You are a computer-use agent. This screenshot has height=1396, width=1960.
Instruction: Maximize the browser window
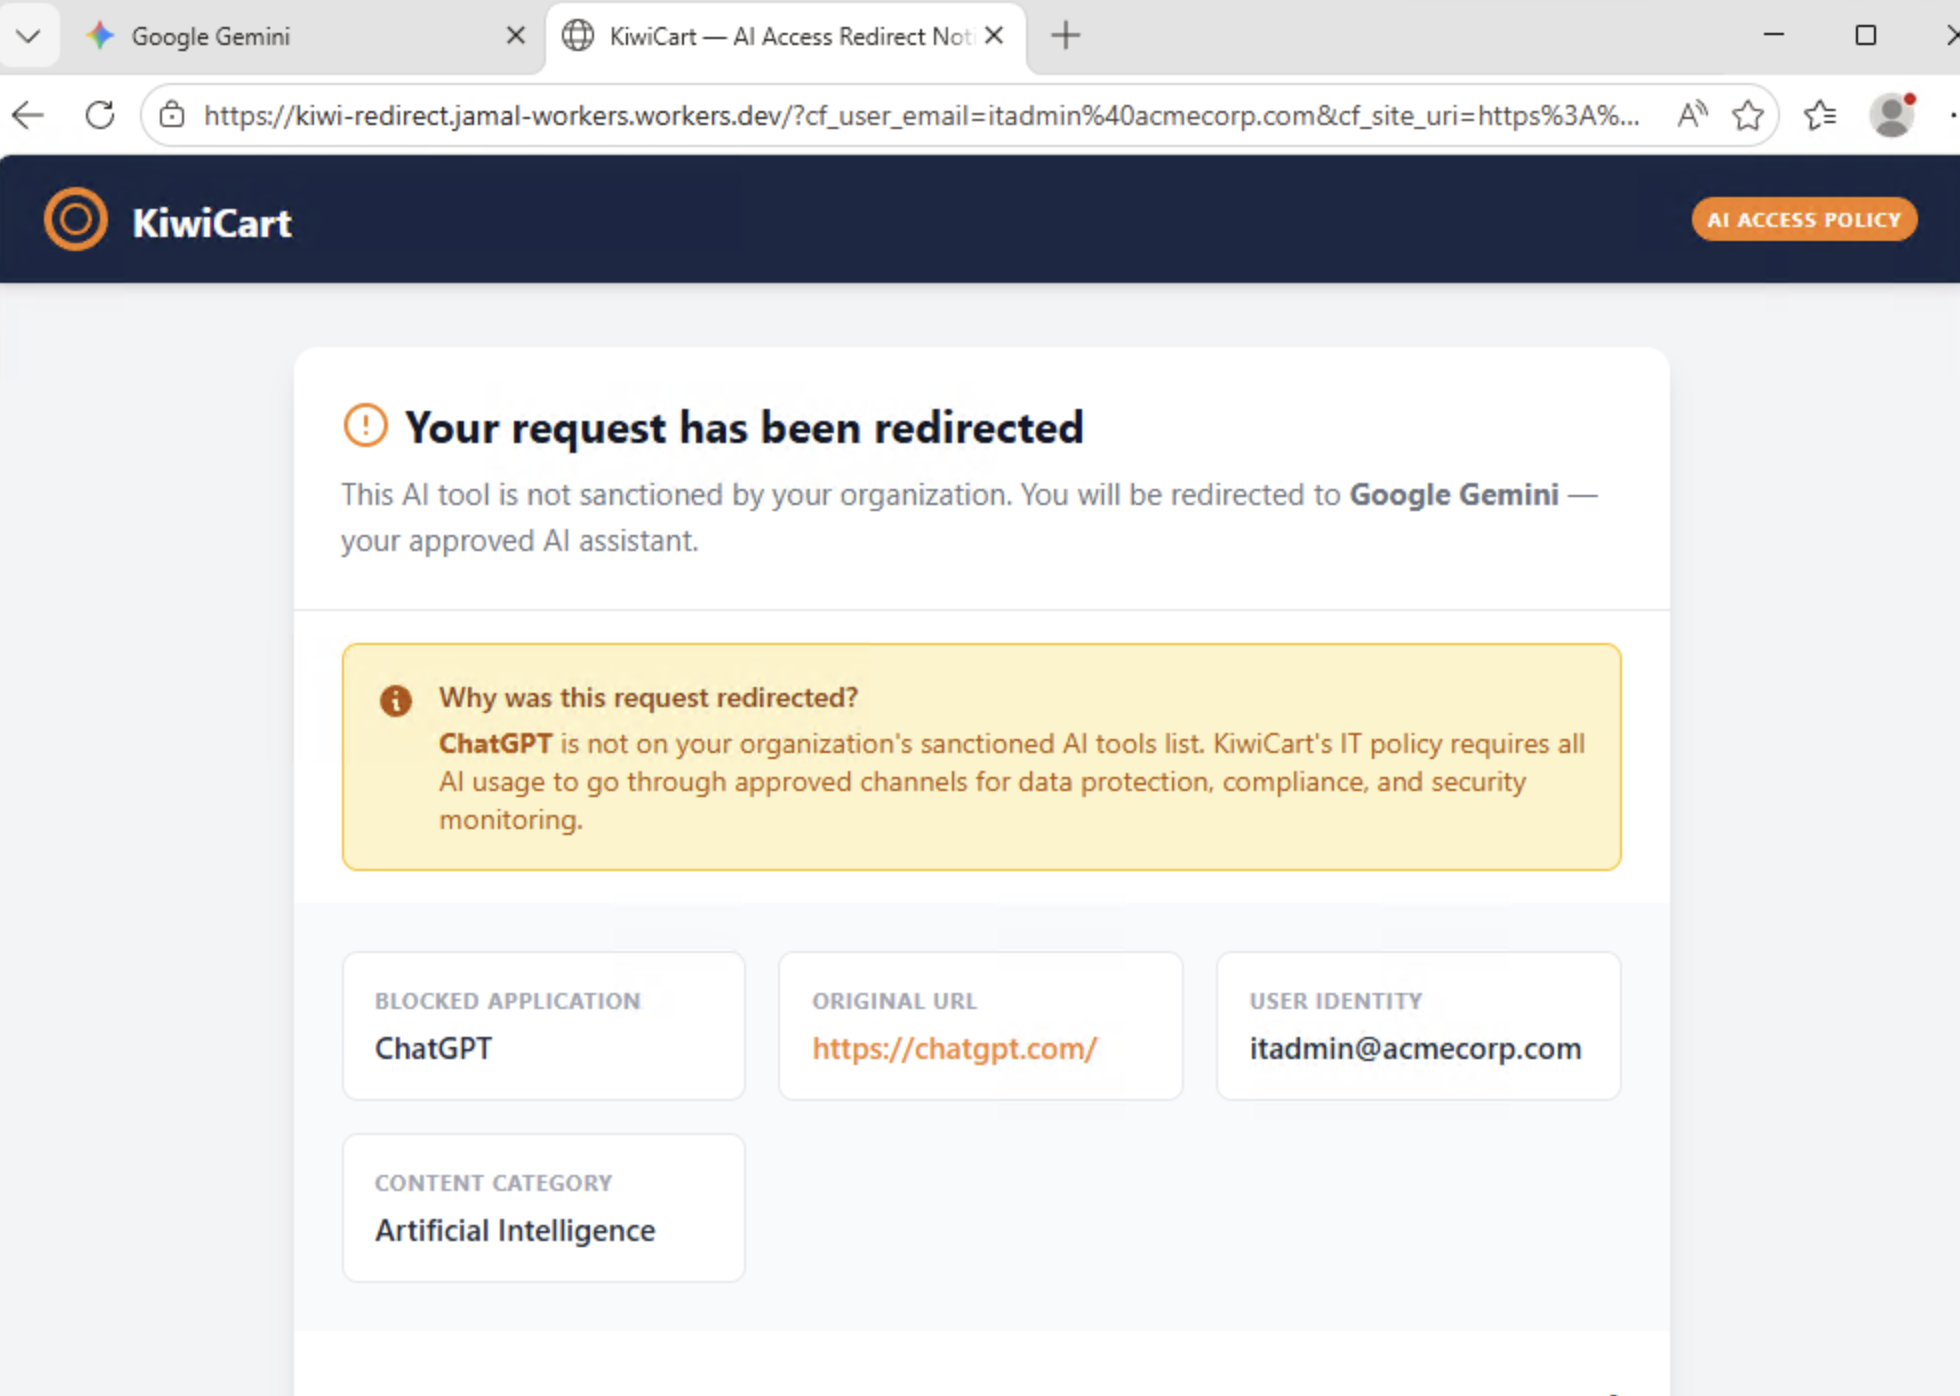[x=1866, y=35]
